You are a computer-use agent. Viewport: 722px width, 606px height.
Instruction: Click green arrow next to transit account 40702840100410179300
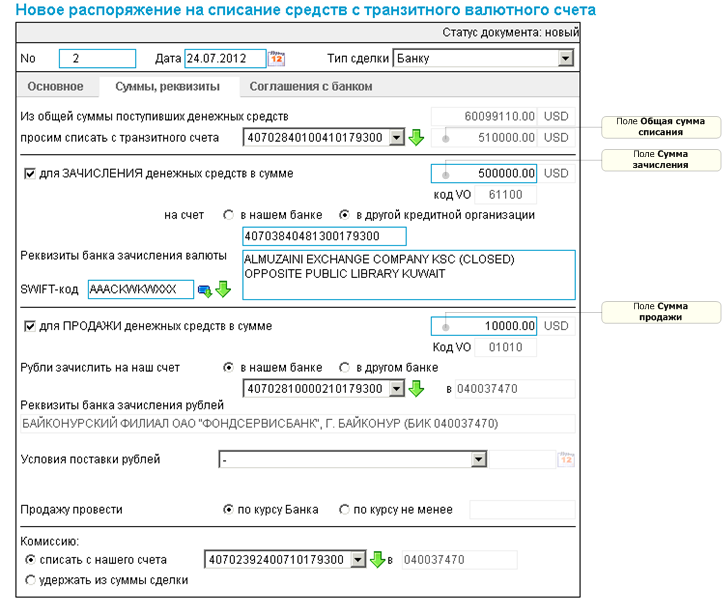tap(416, 137)
